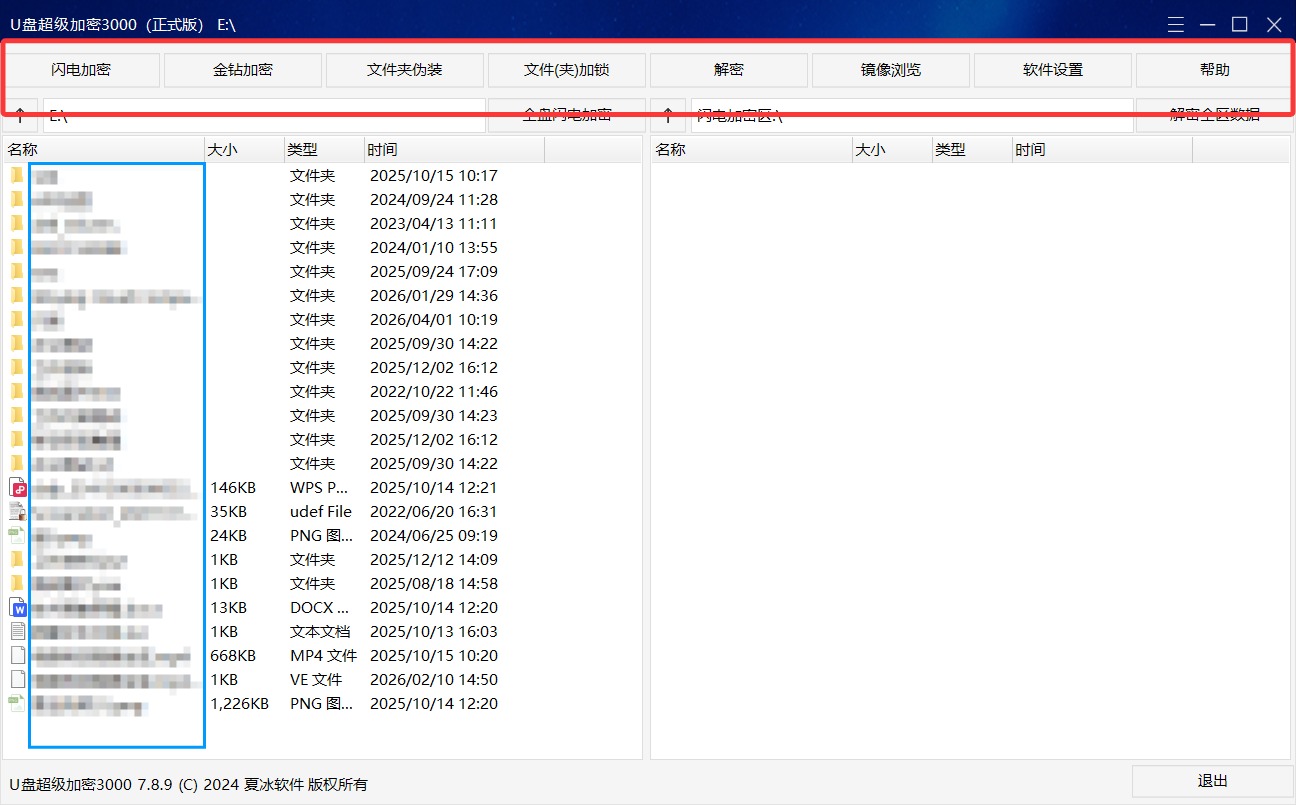Click the up arrow beside 闪电加密区 path
Image resolution: width=1296 pixels, height=805 pixels.
click(x=668, y=115)
